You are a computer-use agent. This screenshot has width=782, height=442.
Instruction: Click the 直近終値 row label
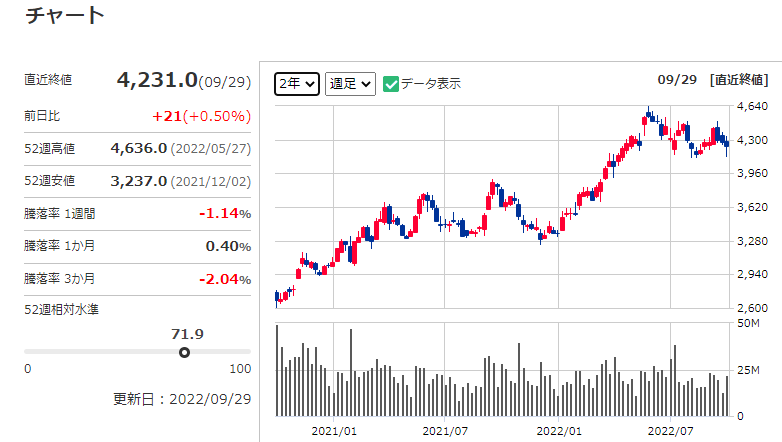tap(48, 80)
